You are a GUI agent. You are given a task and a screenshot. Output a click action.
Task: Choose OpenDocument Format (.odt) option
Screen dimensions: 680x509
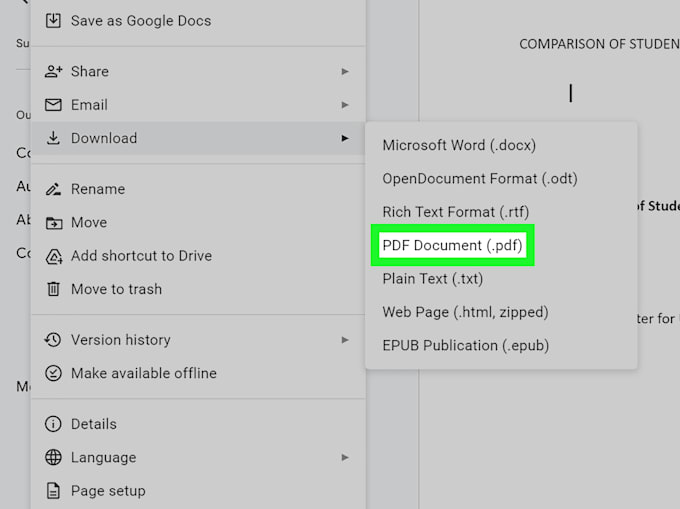(x=480, y=179)
